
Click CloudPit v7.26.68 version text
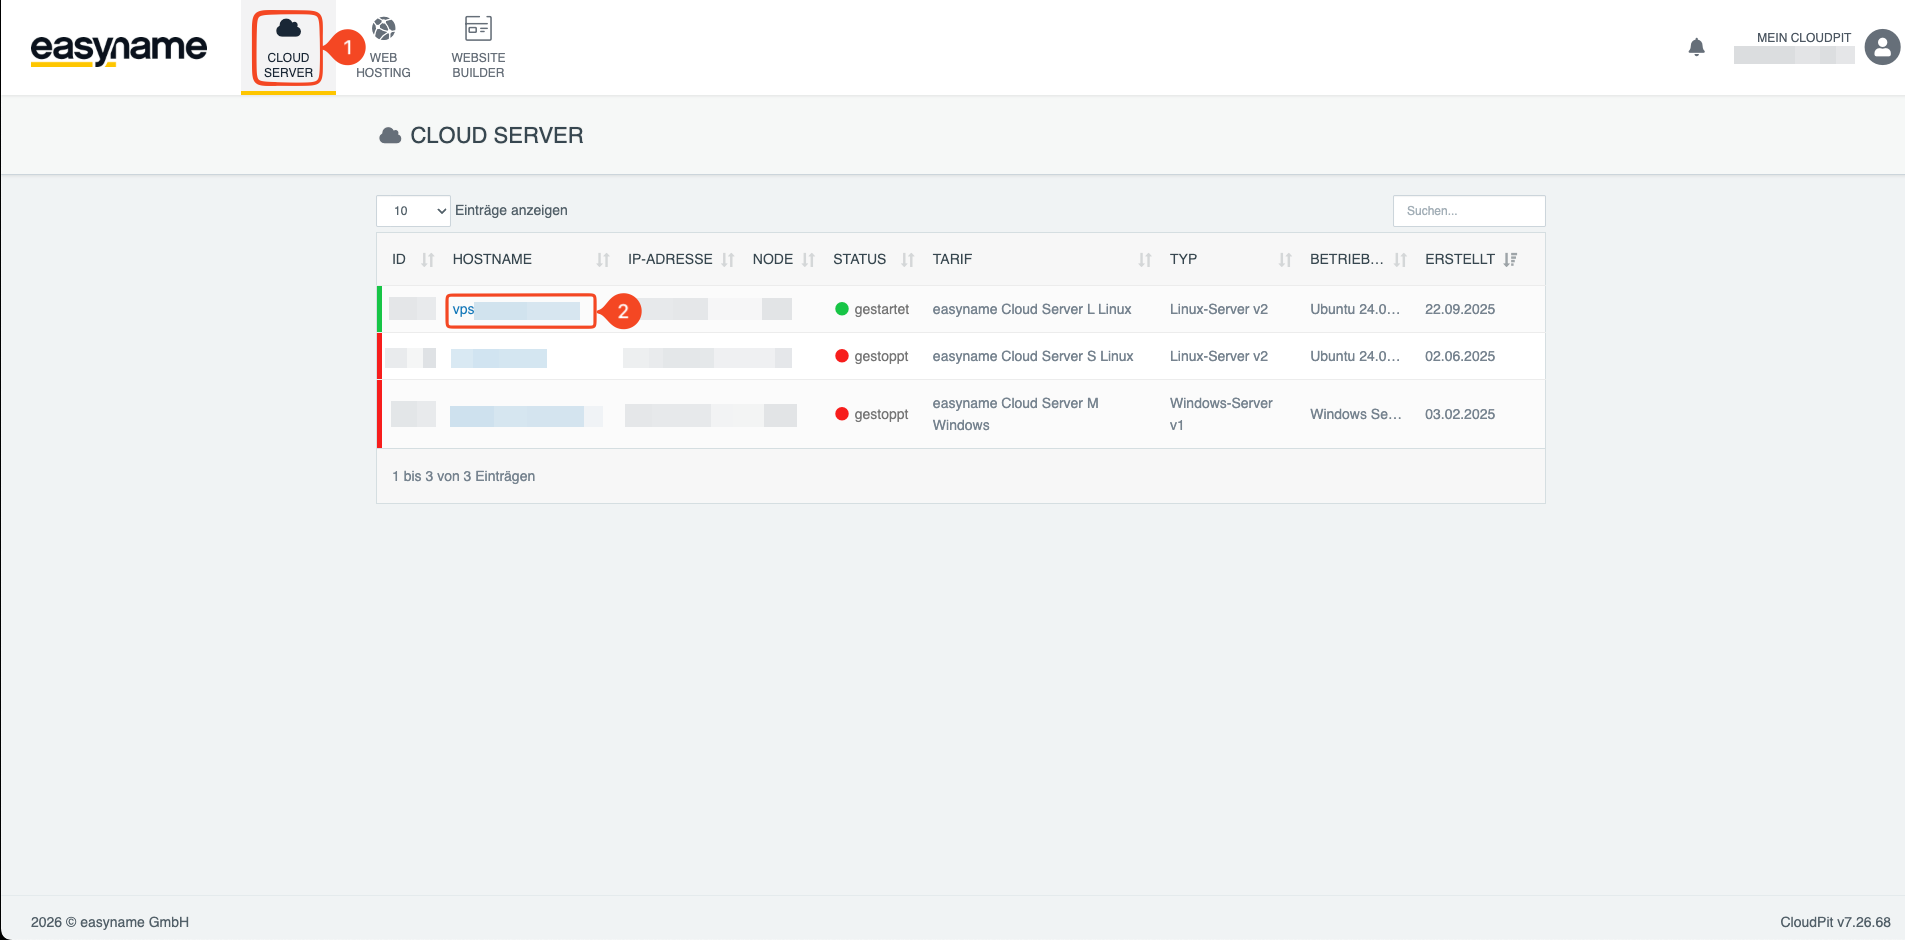click(1835, 922)
